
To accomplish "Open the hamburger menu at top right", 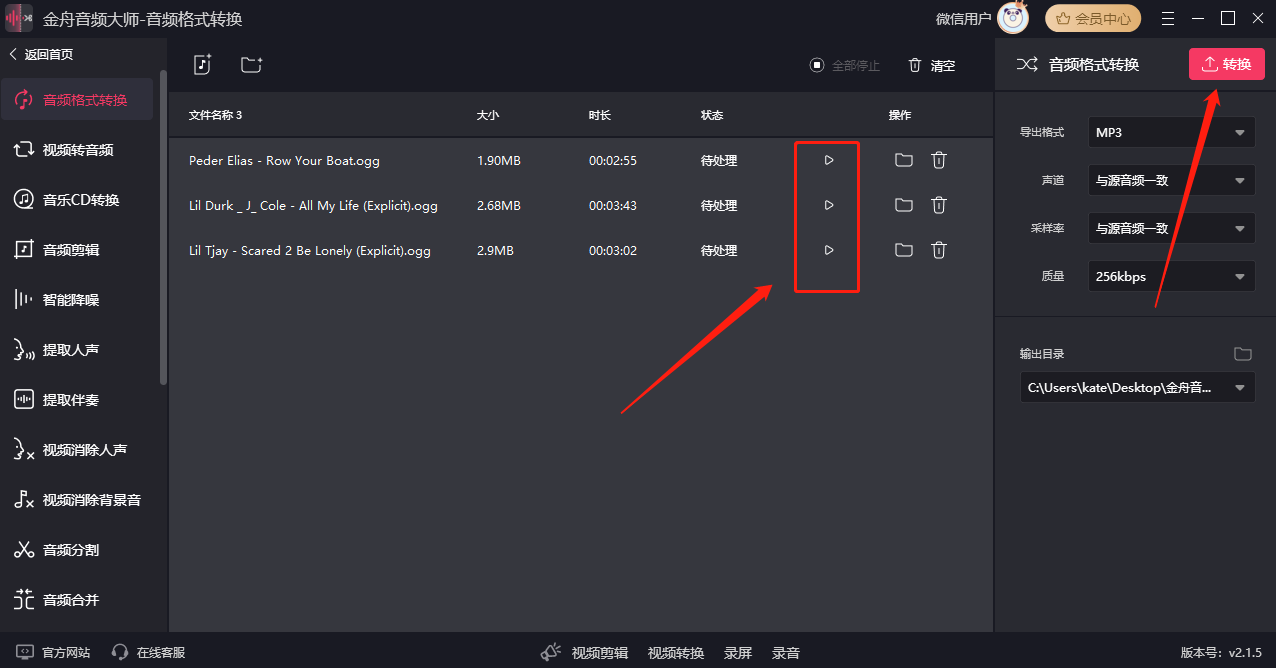I will point(1166,18).
